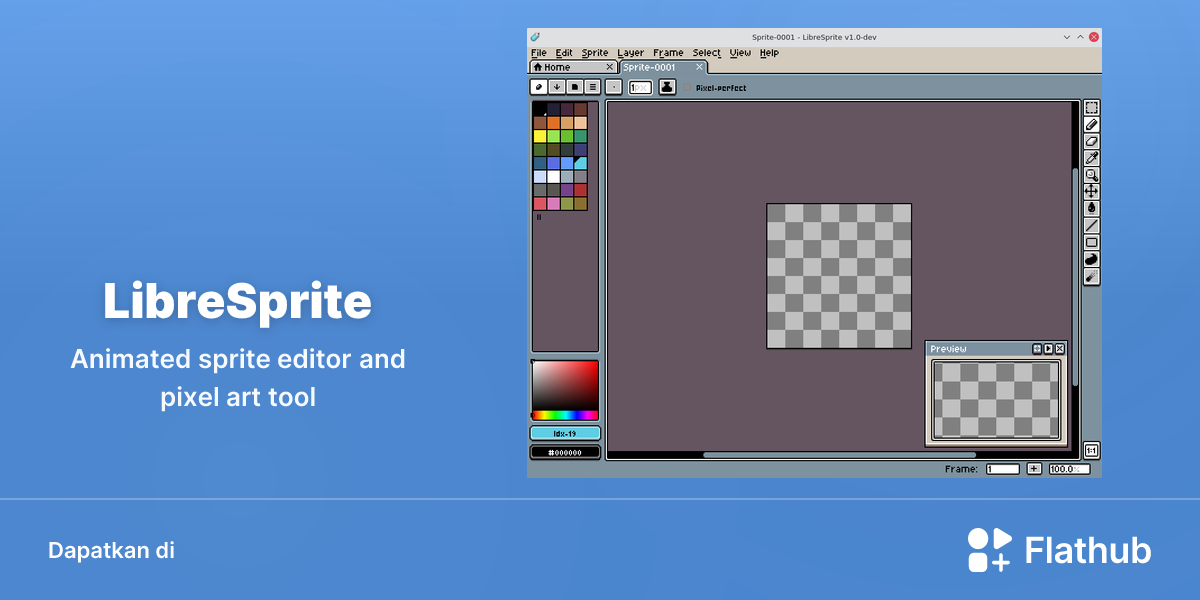
Task: Click the LibreSprite title bar app icon
Action: [535, 37]
